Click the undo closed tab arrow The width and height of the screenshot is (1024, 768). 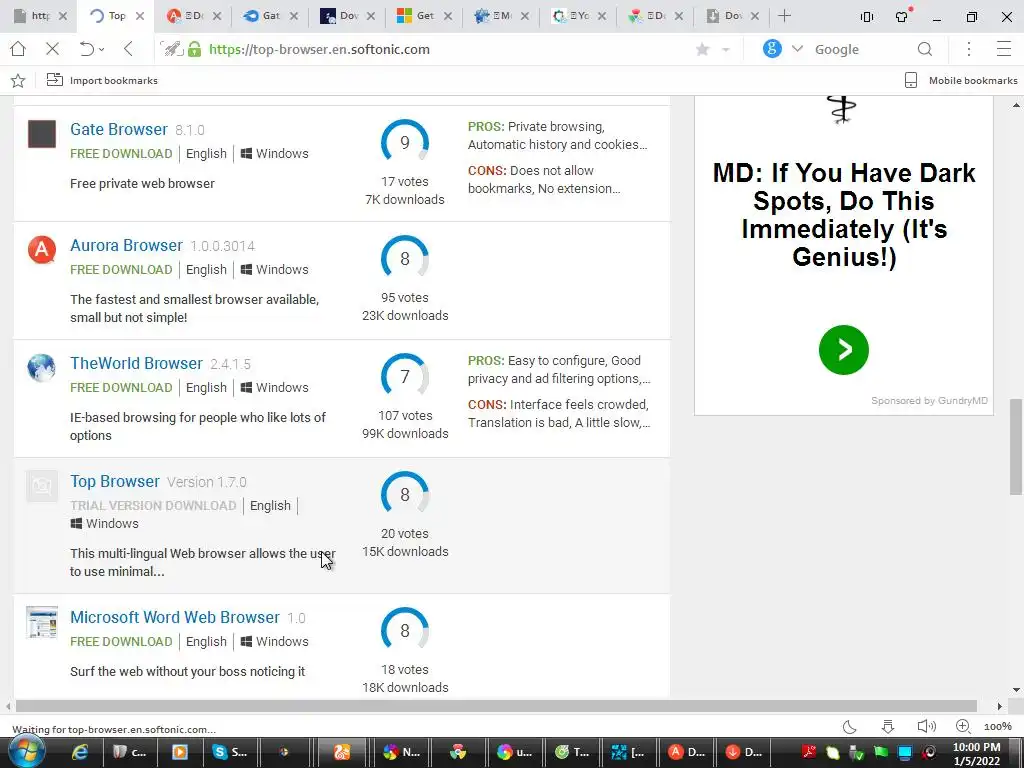pyautogui.click(x=86, y=49)
